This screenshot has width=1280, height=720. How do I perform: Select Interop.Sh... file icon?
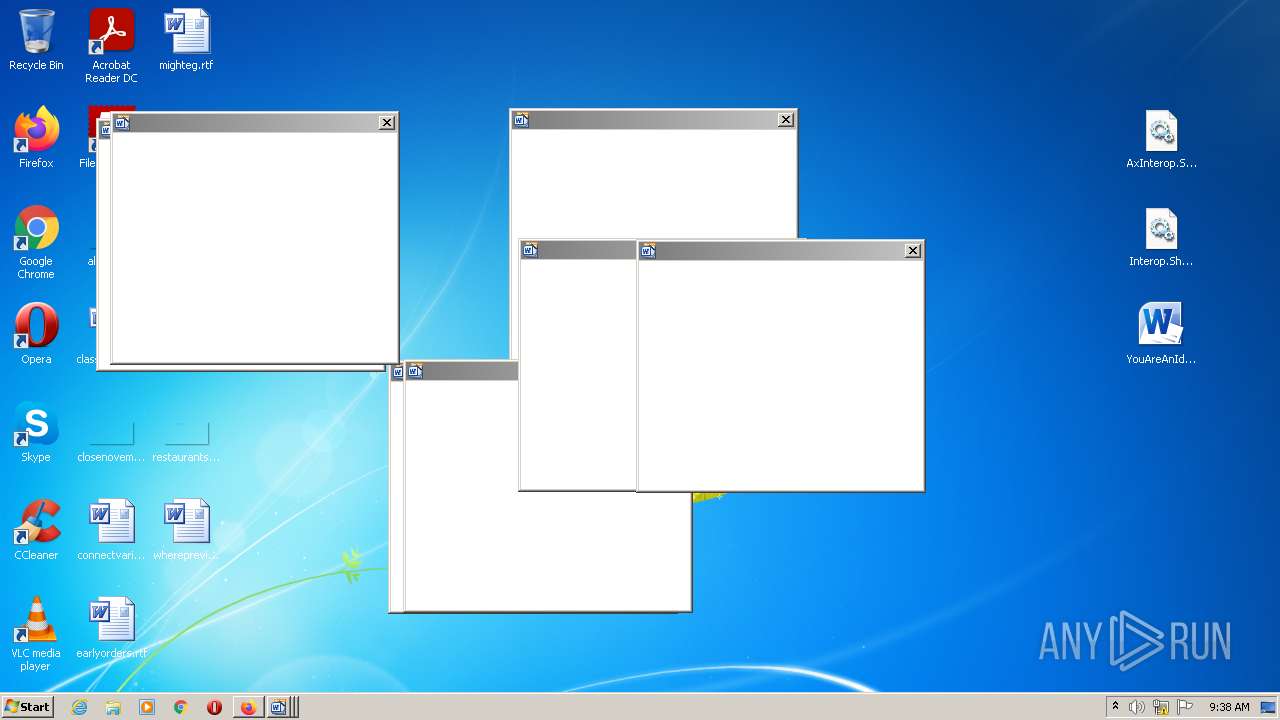1161,236
